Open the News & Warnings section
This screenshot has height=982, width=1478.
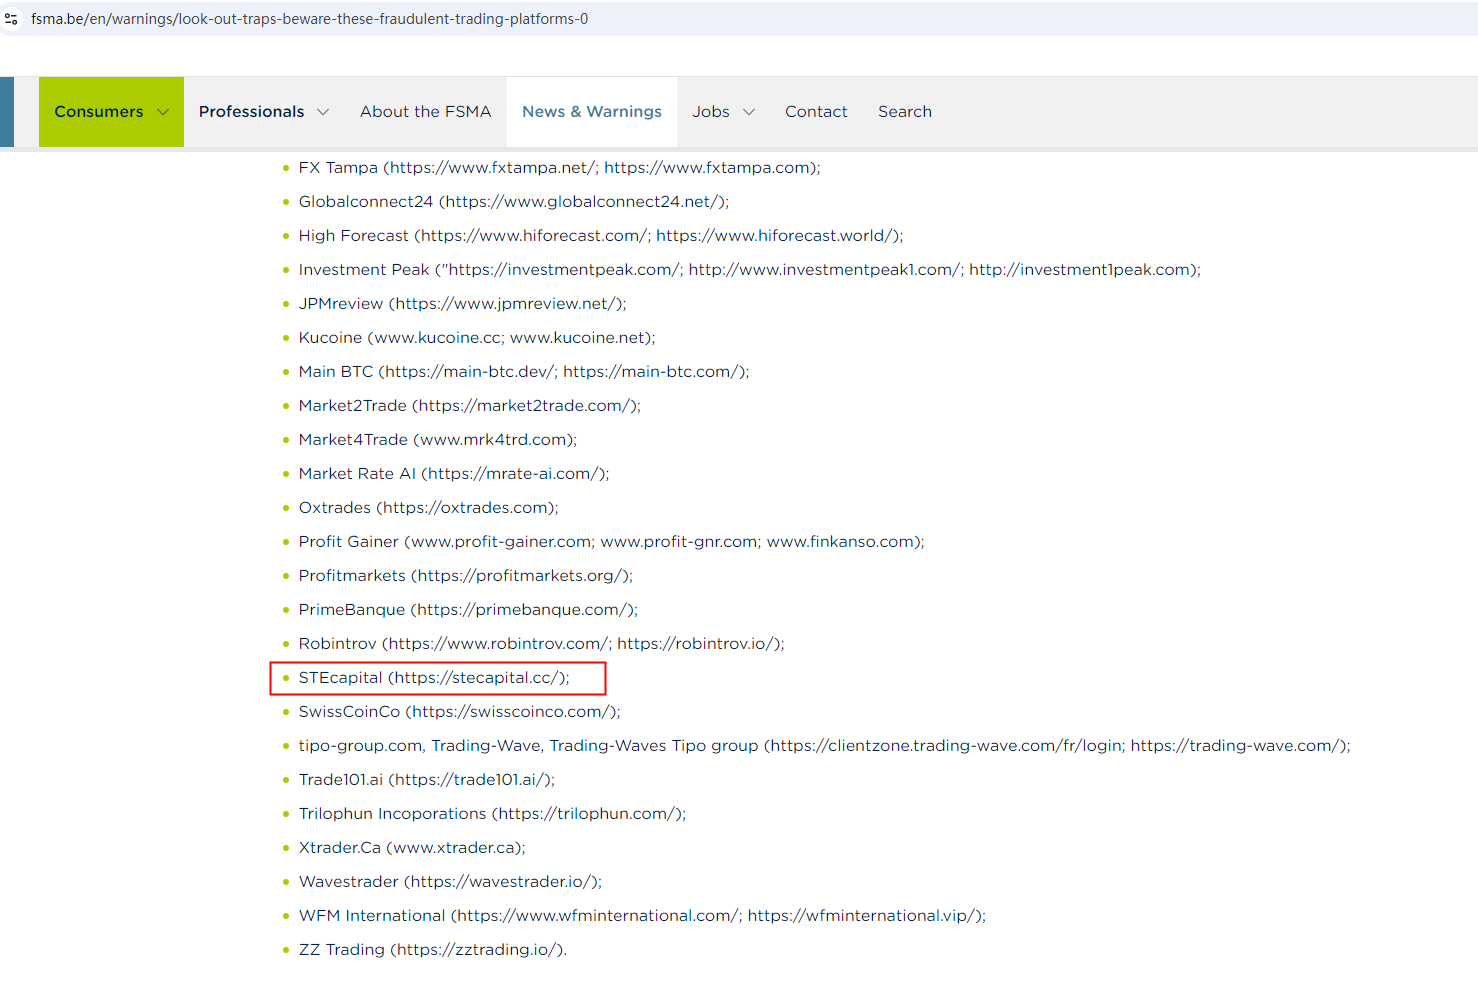coord(591,112)
